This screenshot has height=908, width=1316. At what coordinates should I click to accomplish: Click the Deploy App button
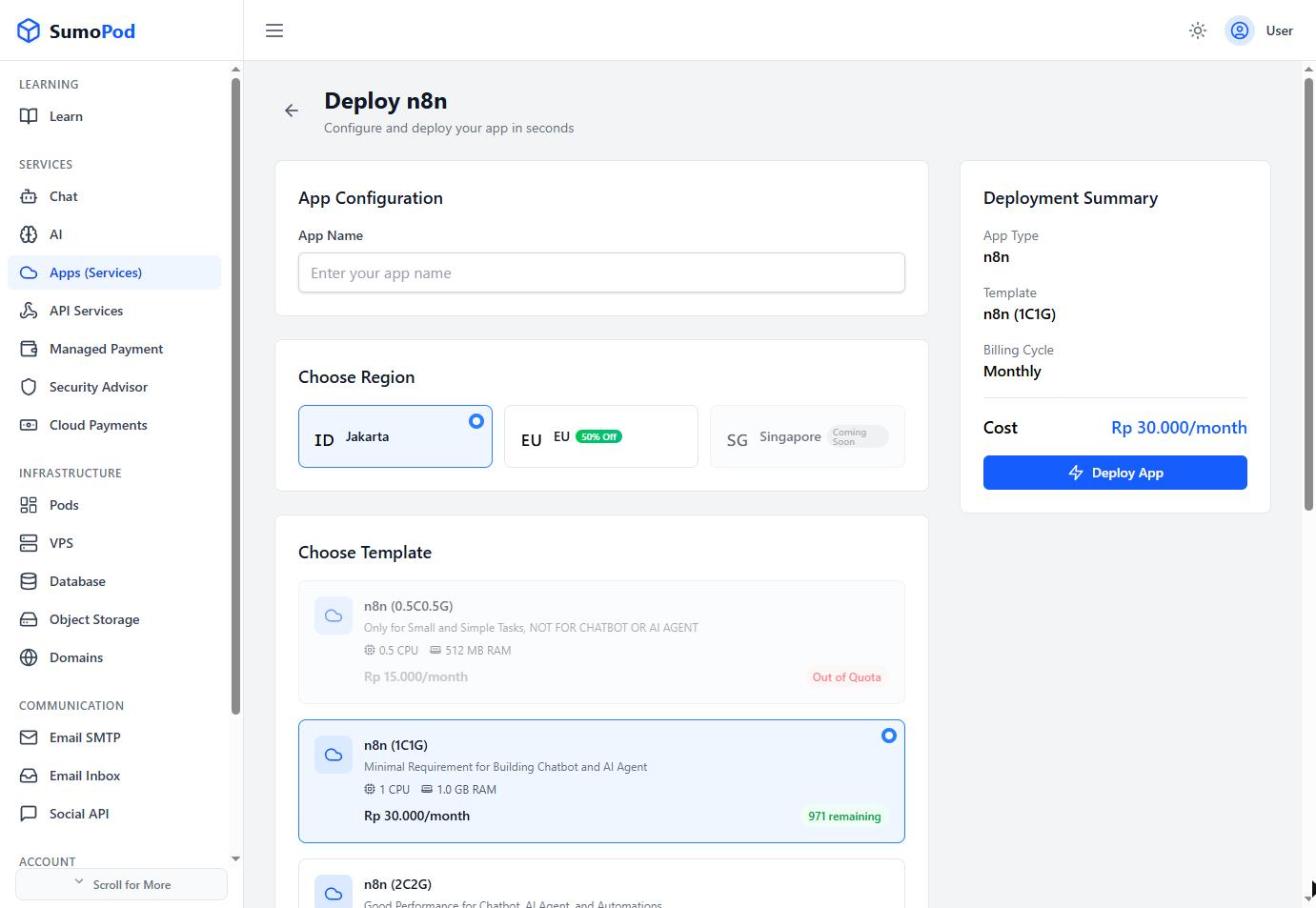1115,473
